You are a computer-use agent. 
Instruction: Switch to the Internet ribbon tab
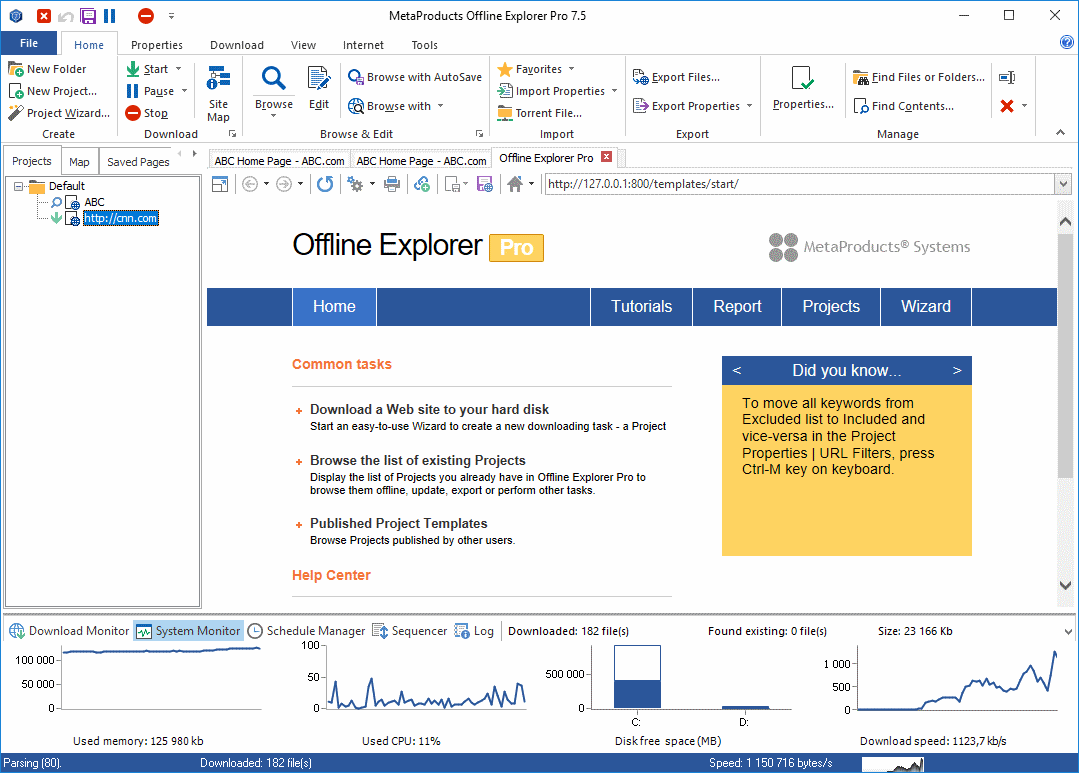362,44
